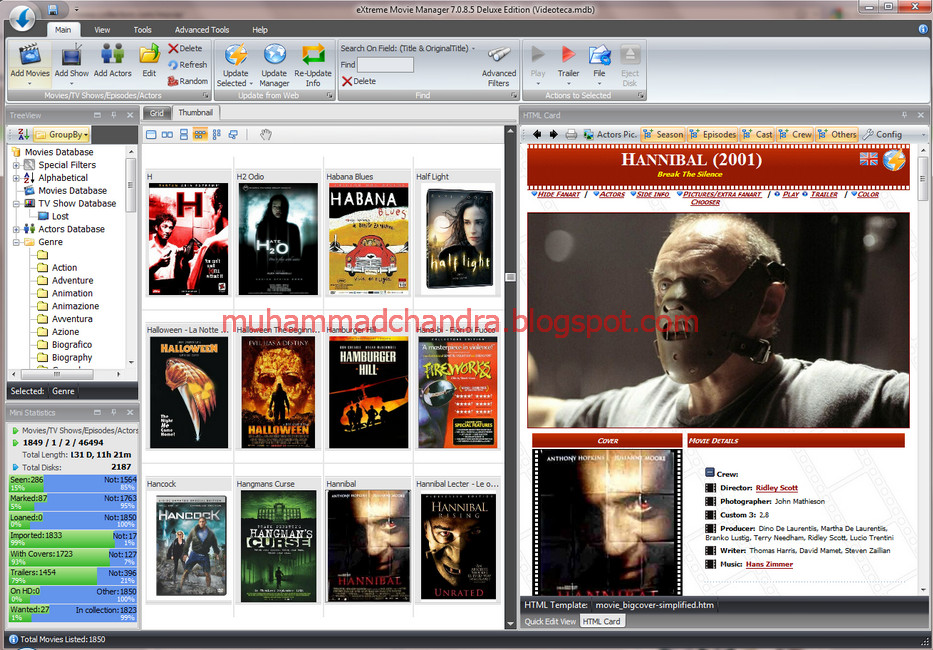Open the quick access toolbar dropdown

[76, 10]
